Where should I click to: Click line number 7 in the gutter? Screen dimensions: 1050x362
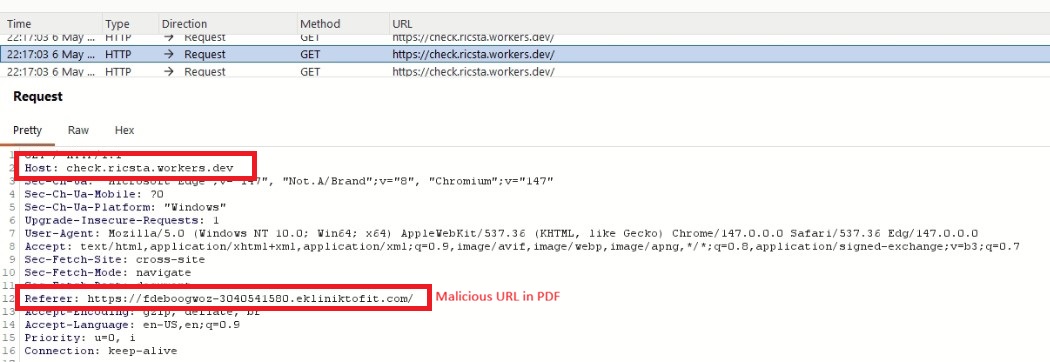pos(11,234)
